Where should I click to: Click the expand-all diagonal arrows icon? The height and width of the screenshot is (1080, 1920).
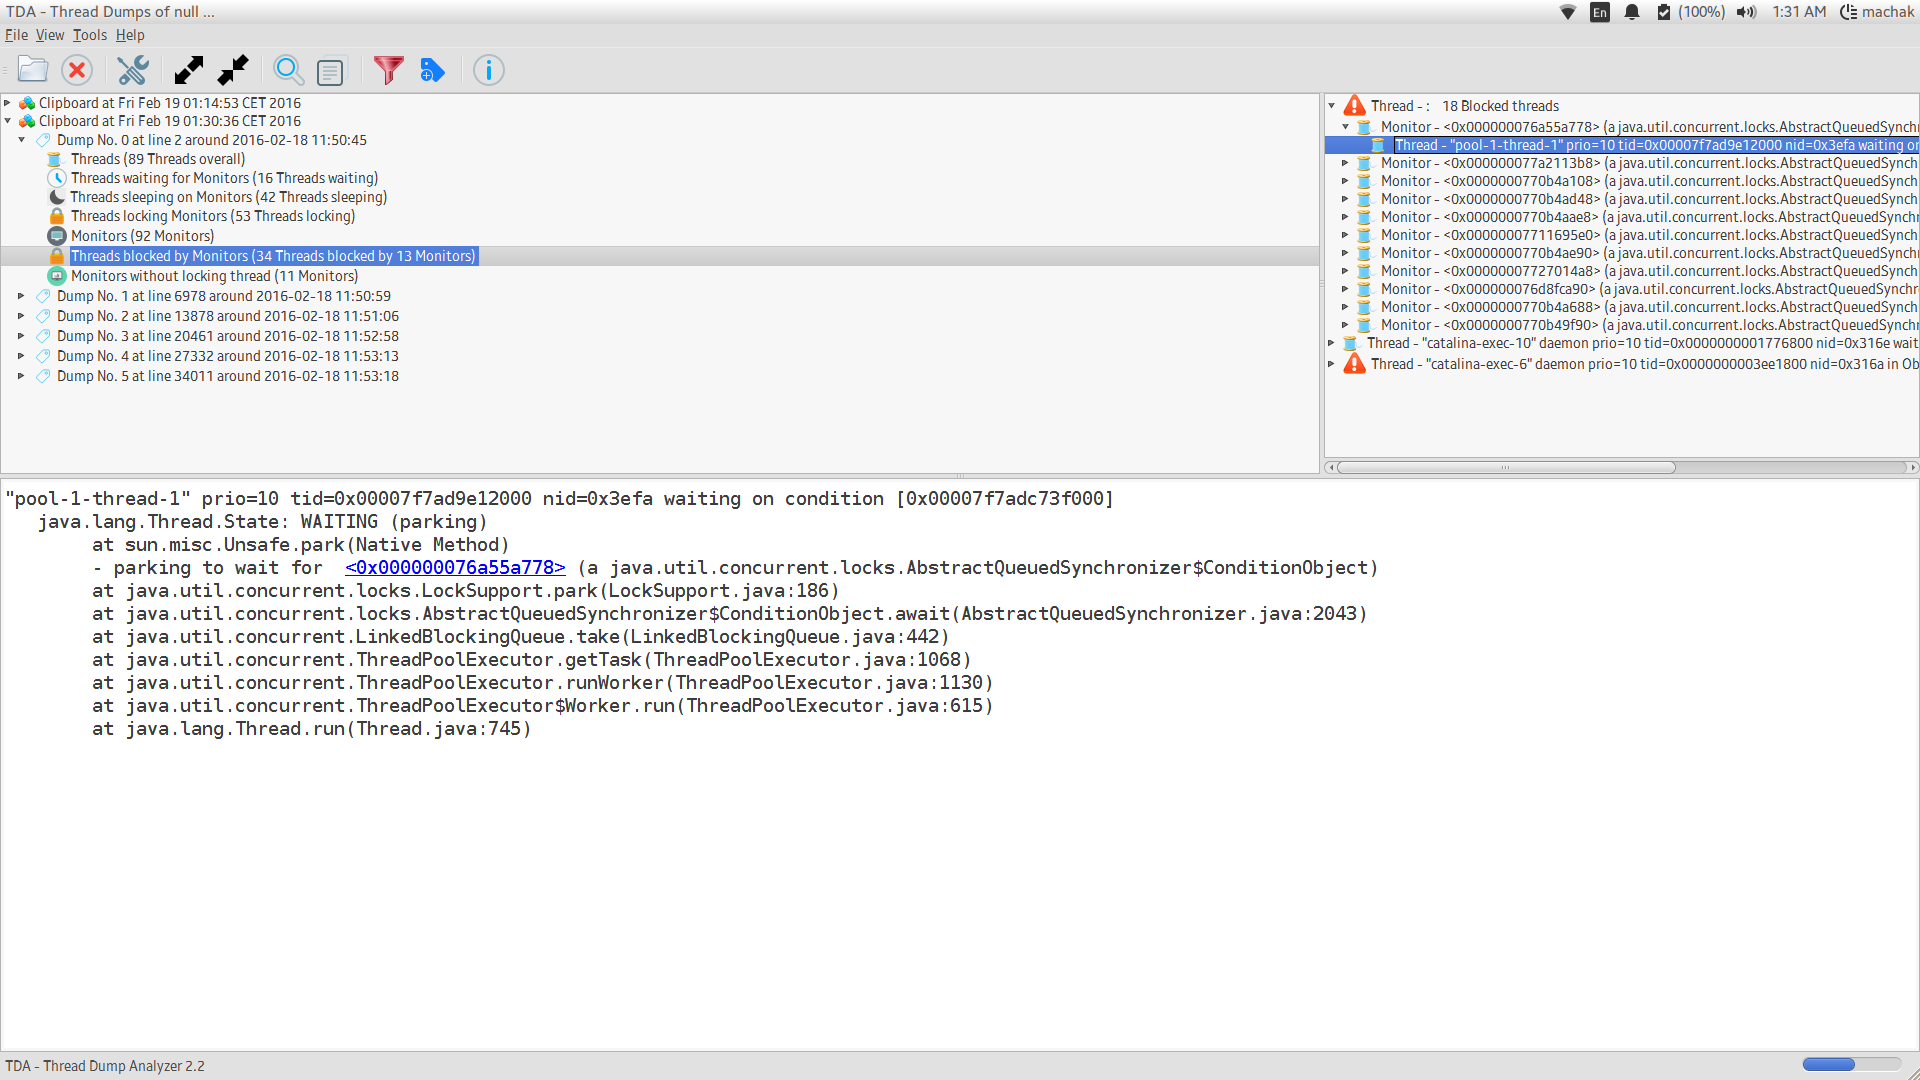(188, 70)
